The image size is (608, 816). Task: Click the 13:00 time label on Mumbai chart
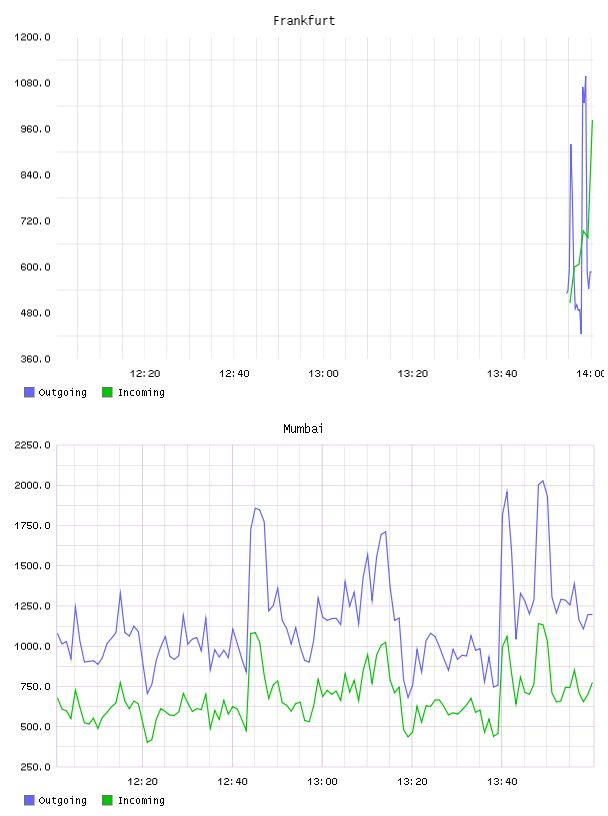click(322, 782)
